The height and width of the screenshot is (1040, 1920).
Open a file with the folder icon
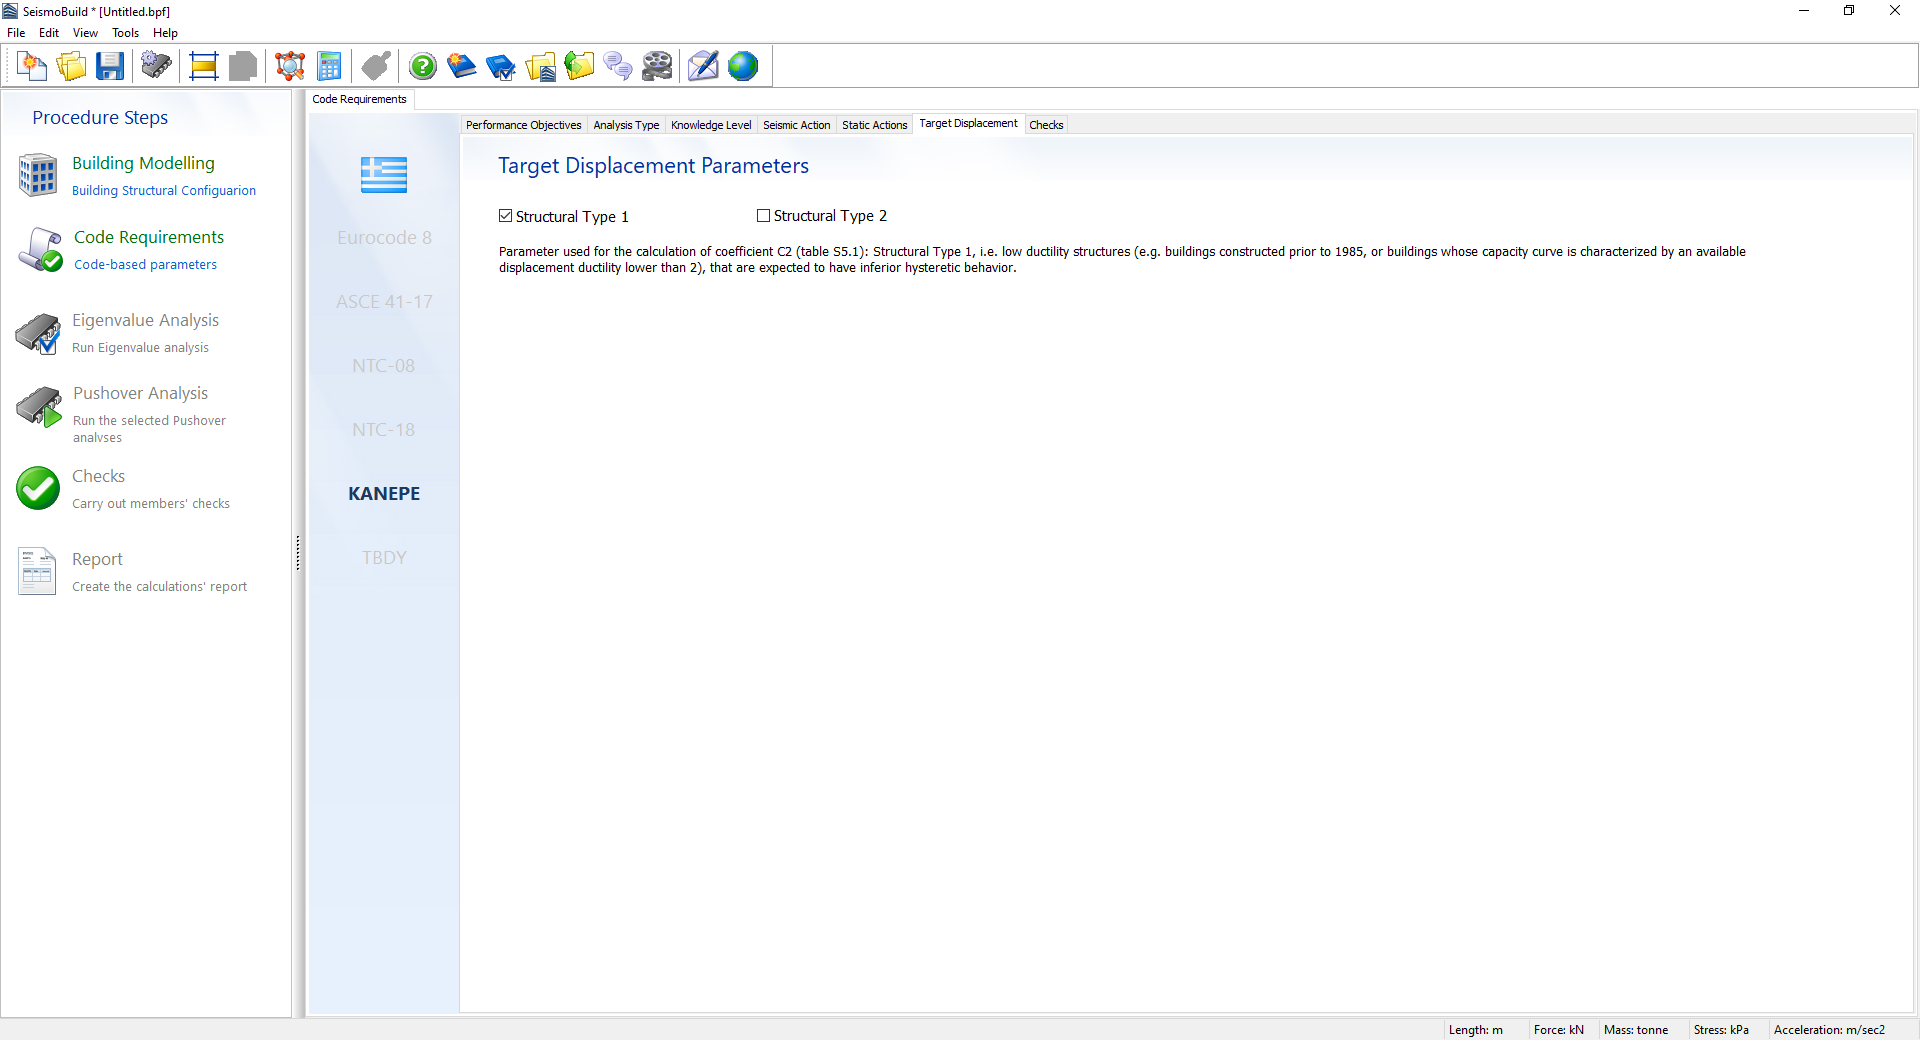71,67
